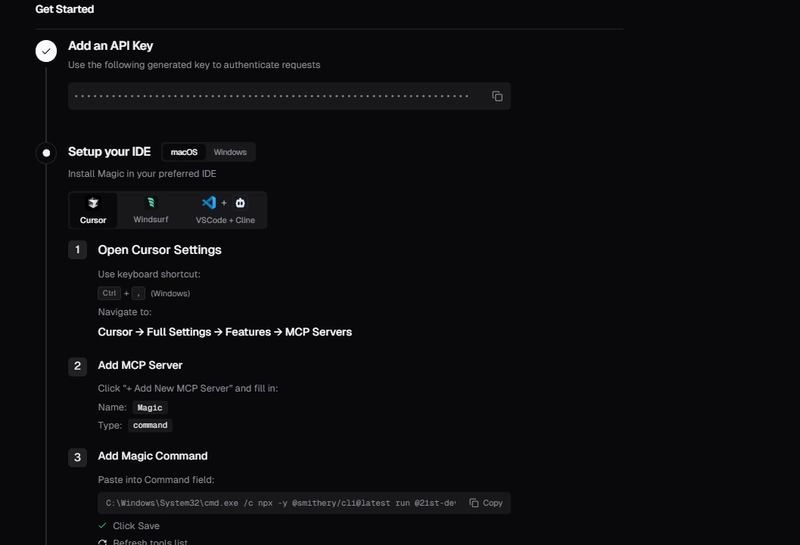
Task: Click the command type code chip
Action: point(150,425)
